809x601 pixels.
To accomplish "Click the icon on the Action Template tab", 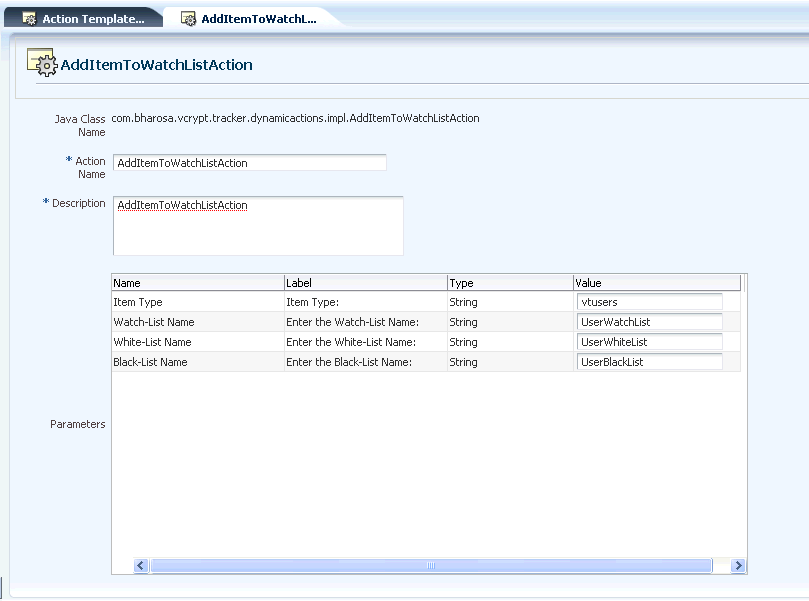I will pyautogui.click(x=29, y=16).
